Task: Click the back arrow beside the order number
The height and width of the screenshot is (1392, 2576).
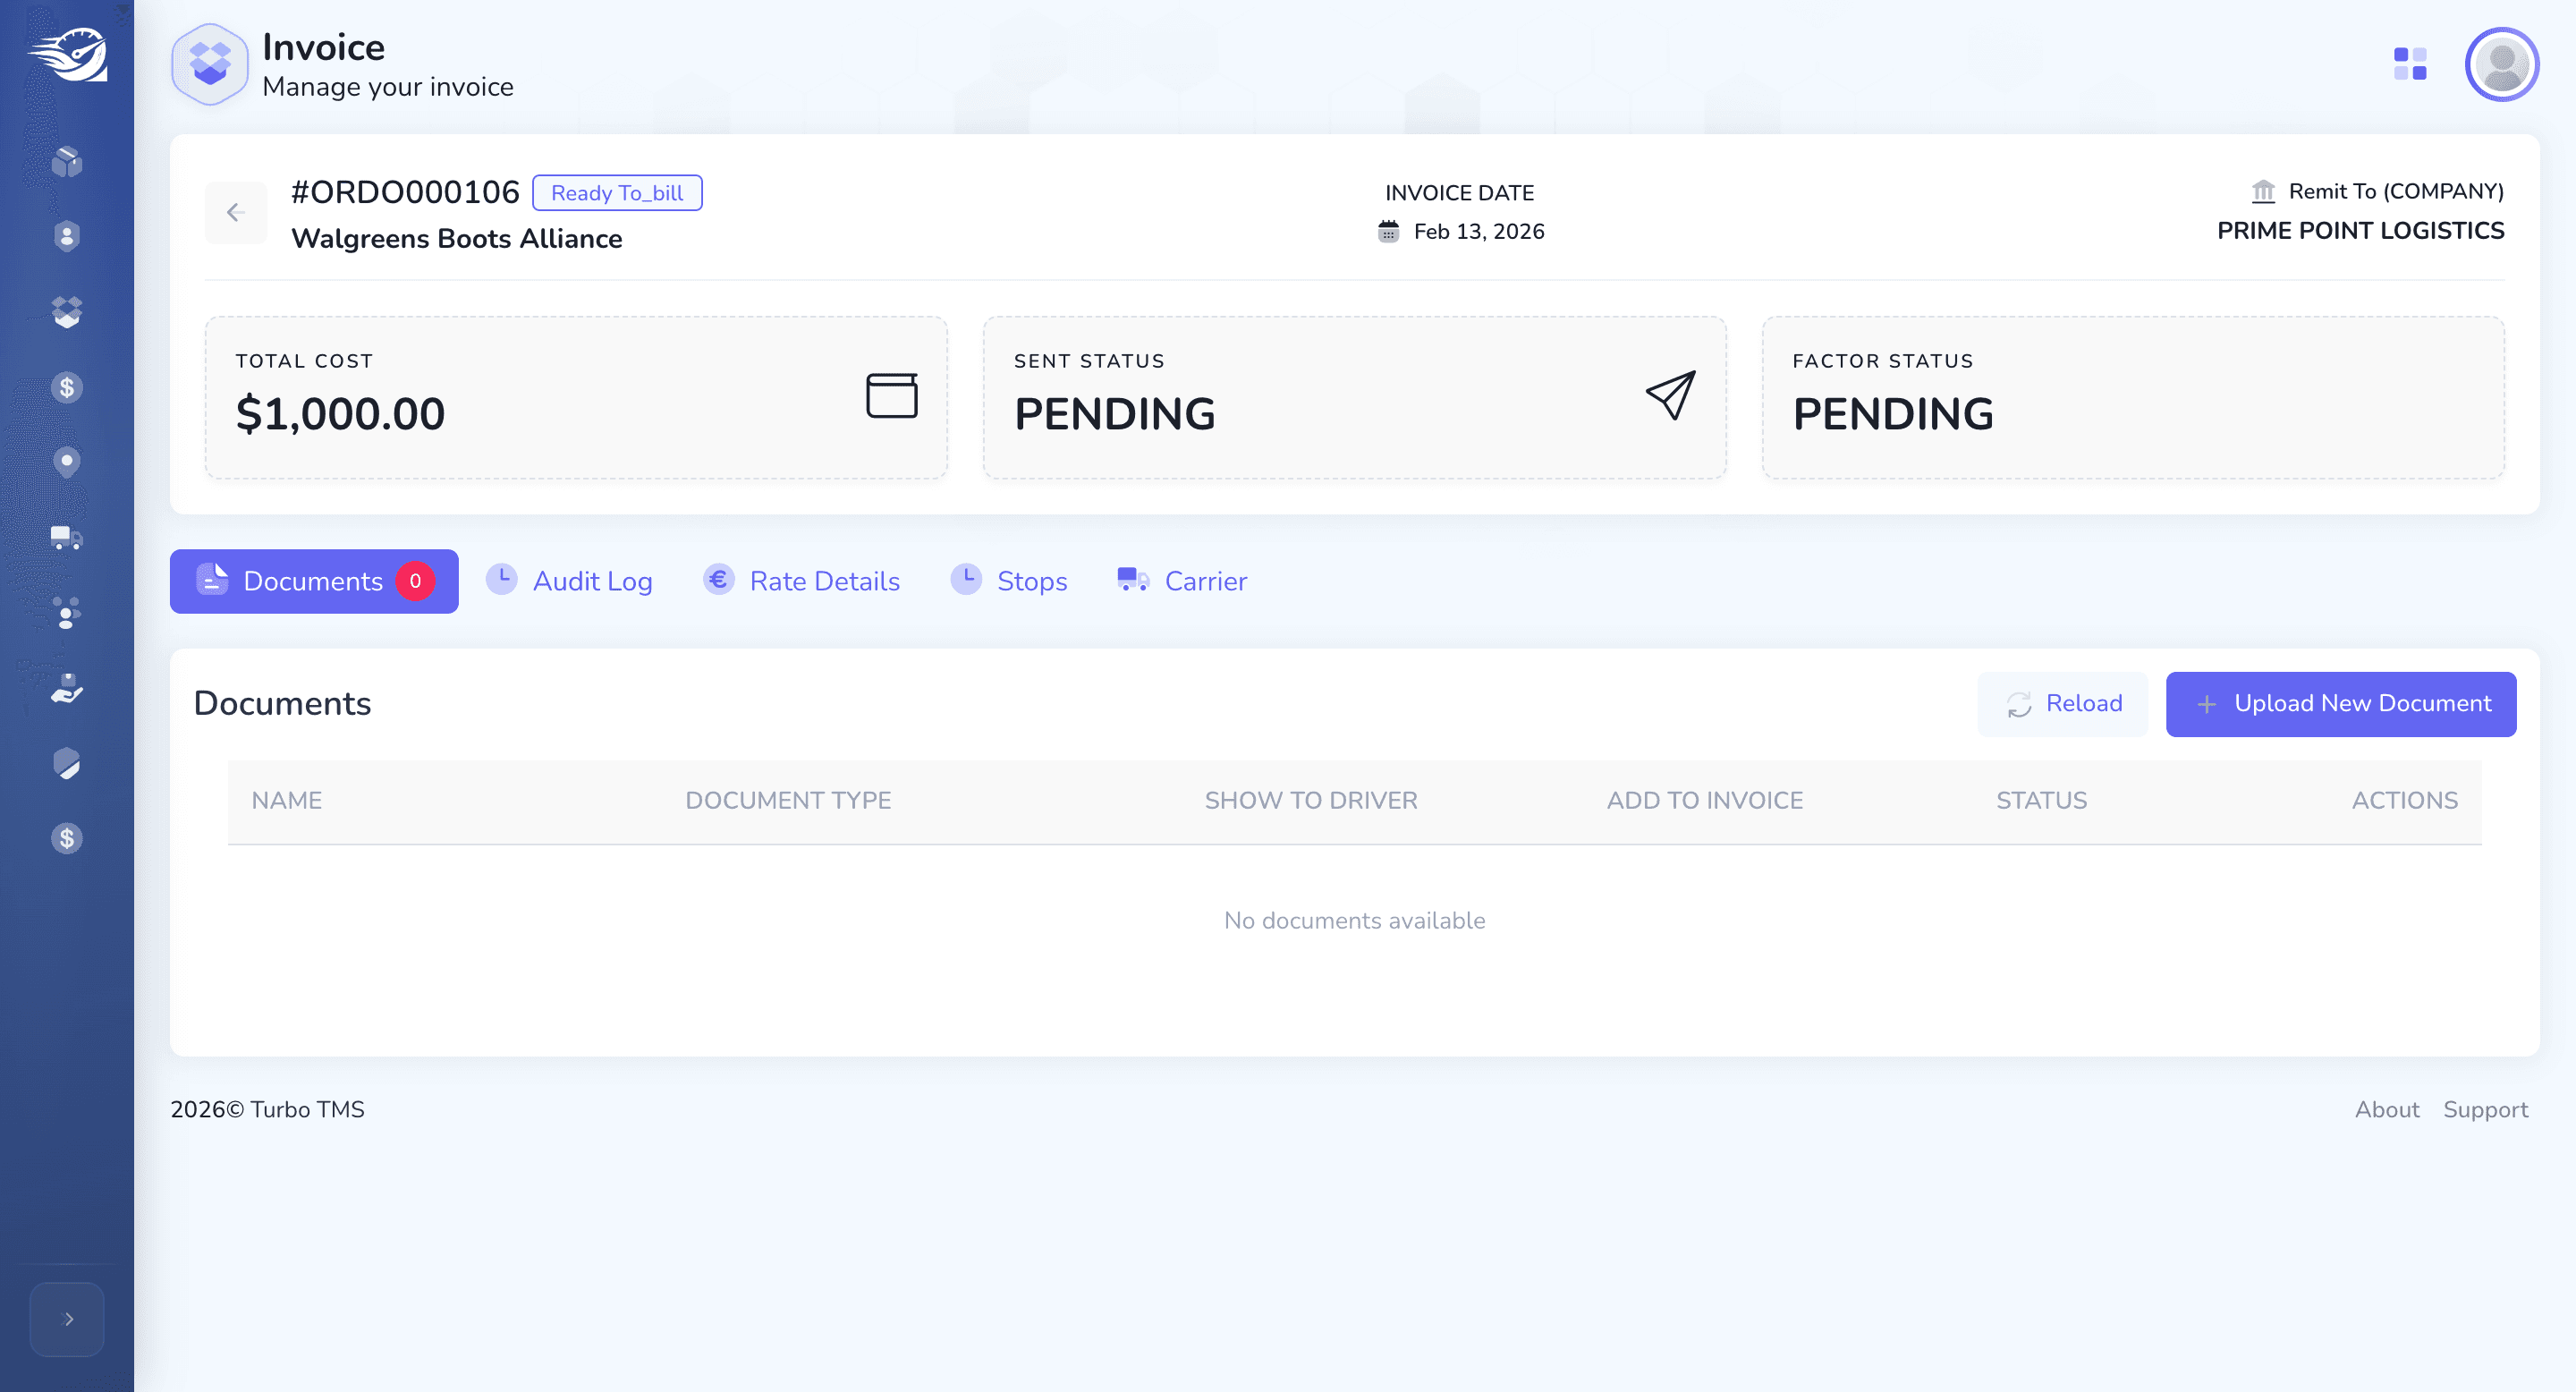Action: coord(236,212)
